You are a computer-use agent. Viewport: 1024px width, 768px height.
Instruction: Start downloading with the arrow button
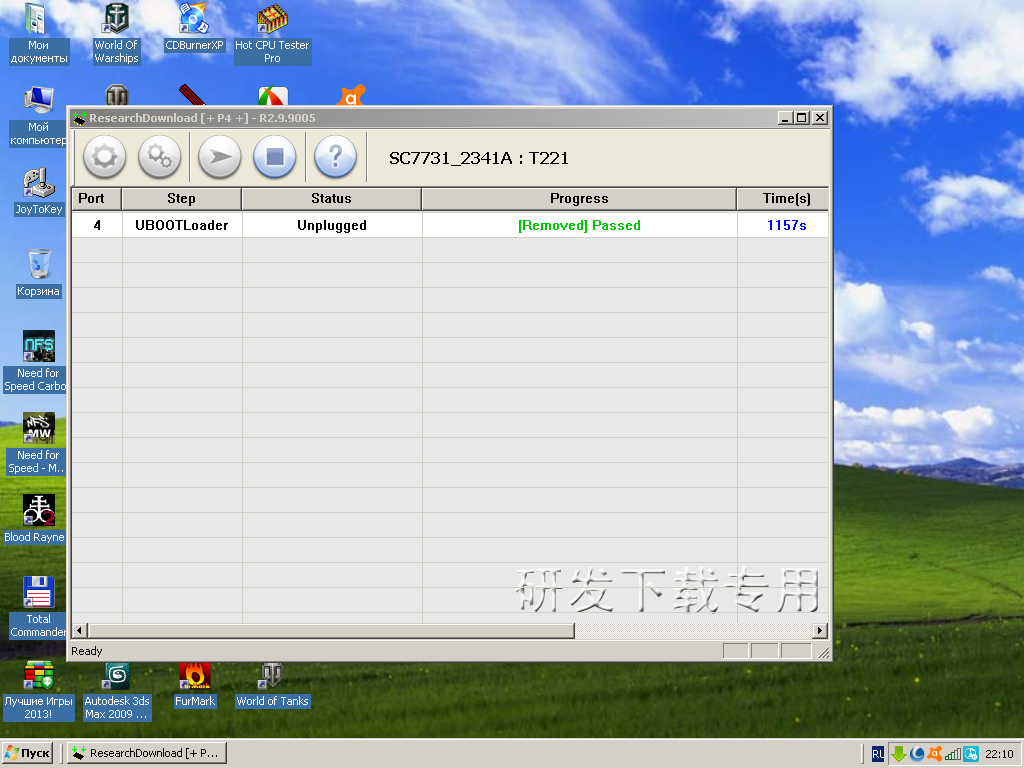(219, 157)
